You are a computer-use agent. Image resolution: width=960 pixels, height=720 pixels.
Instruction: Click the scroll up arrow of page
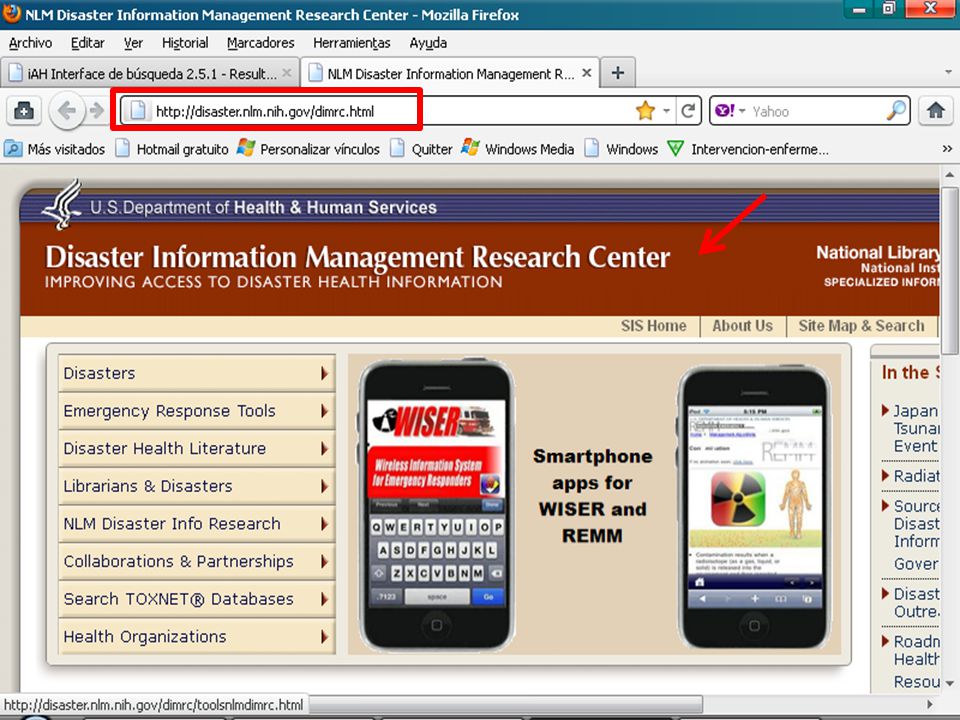(950, 175)
